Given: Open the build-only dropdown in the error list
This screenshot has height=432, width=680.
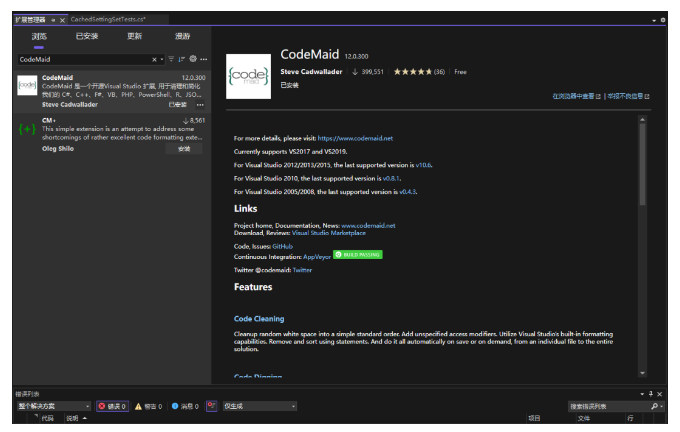Looking at the screenshot, I should (259, 406).
